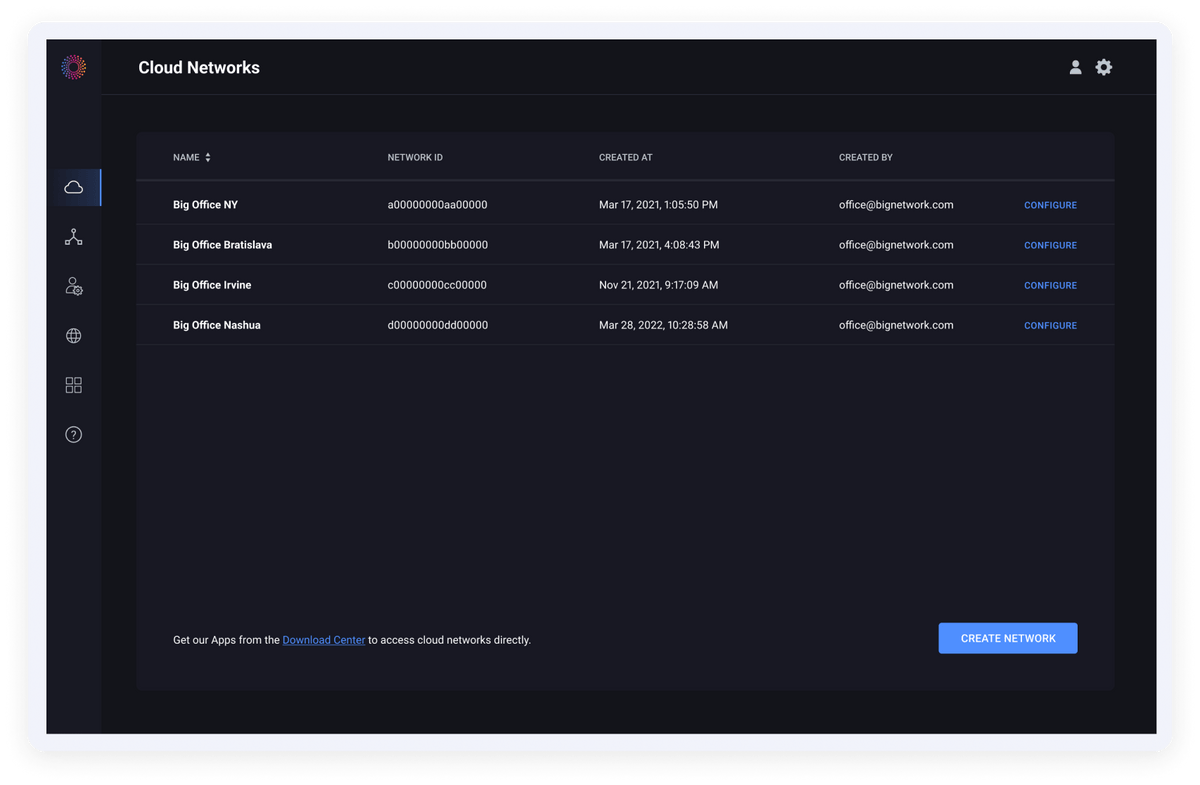1200x785 pixels.
Task: Open the user profile icon
Action: tap(1075, 67)
